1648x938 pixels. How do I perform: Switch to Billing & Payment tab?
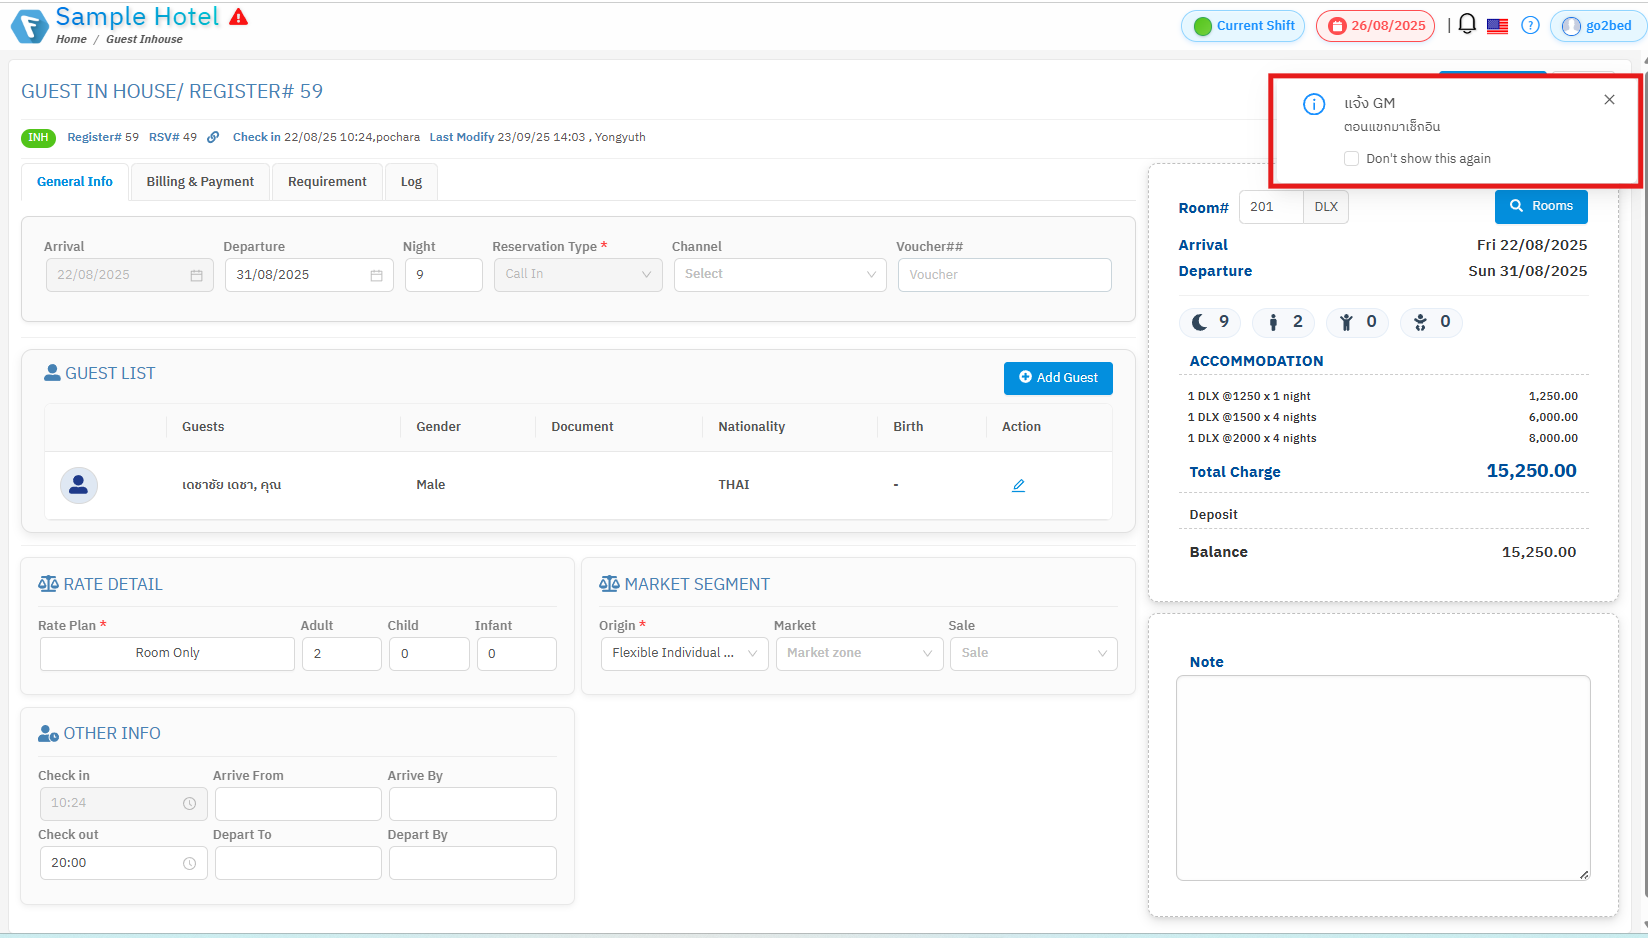(200, 182)
